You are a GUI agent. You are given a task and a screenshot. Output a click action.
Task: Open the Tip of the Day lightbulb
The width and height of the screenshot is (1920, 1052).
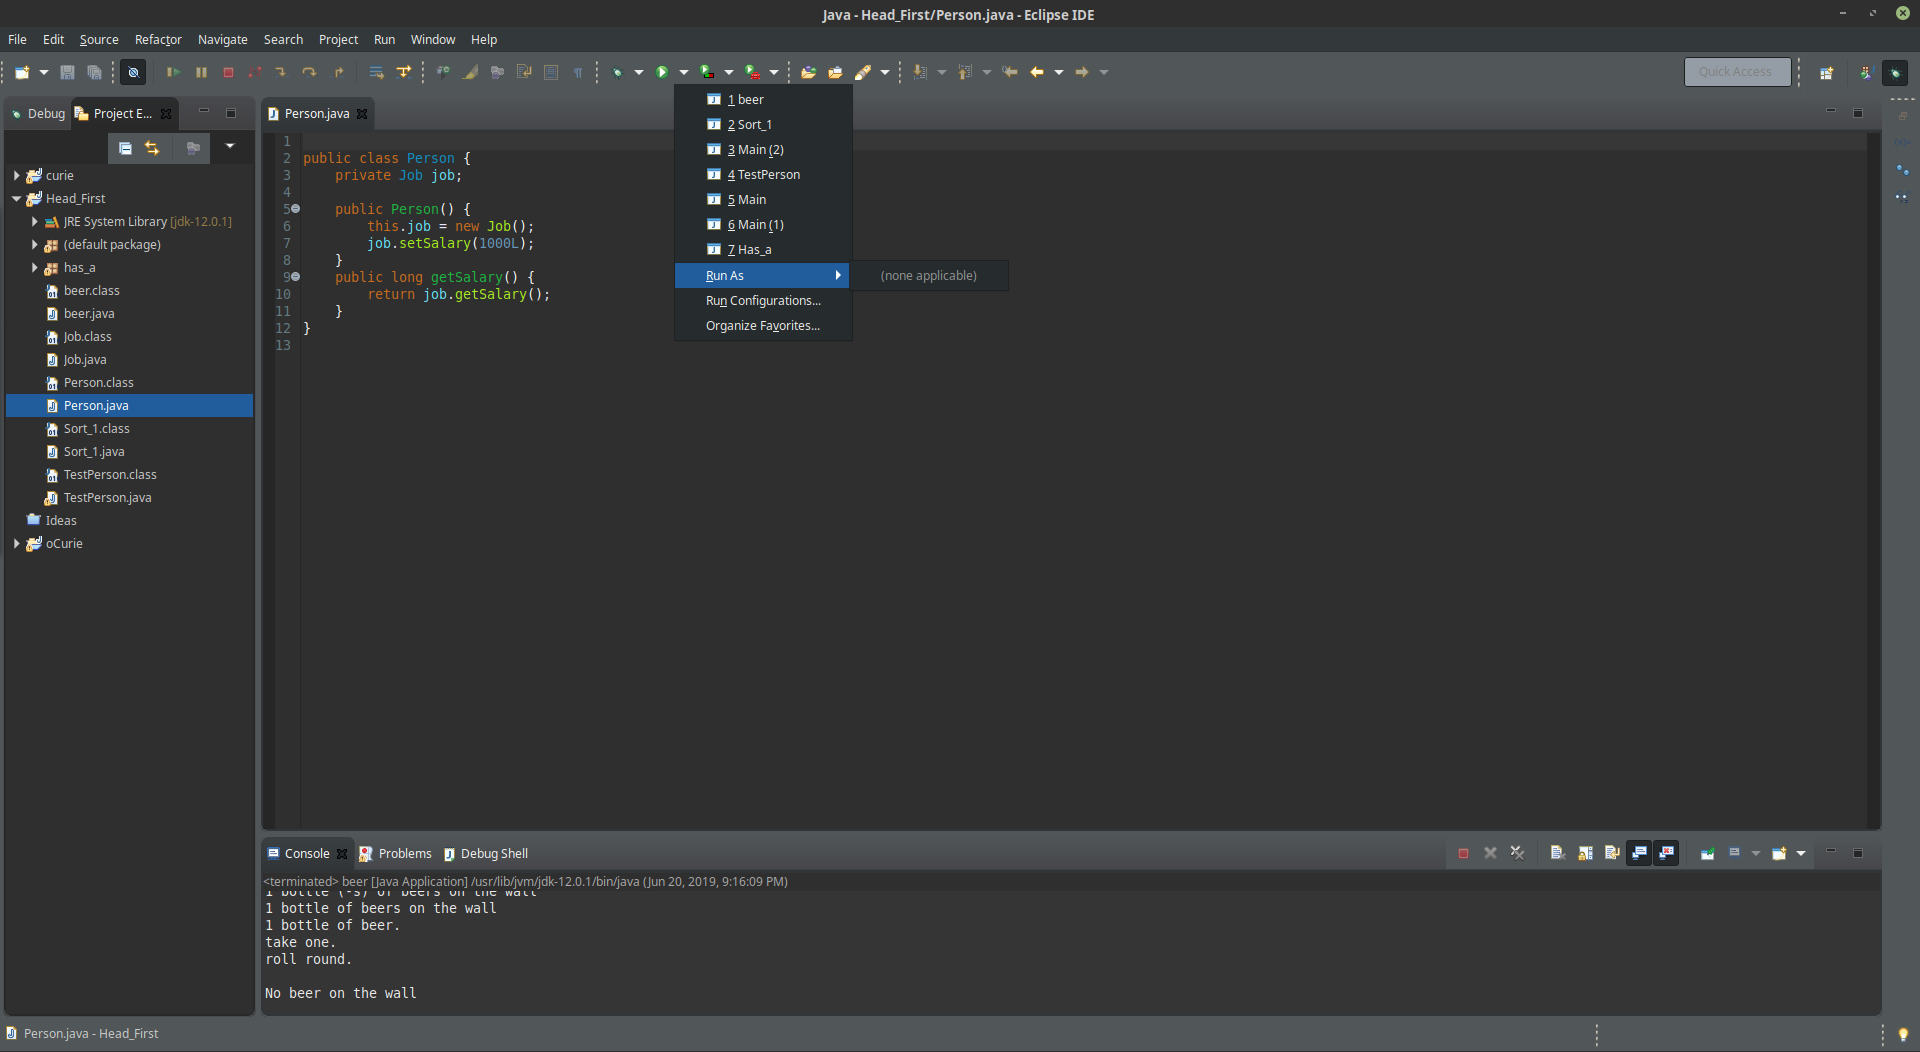click(1902, 1034)
